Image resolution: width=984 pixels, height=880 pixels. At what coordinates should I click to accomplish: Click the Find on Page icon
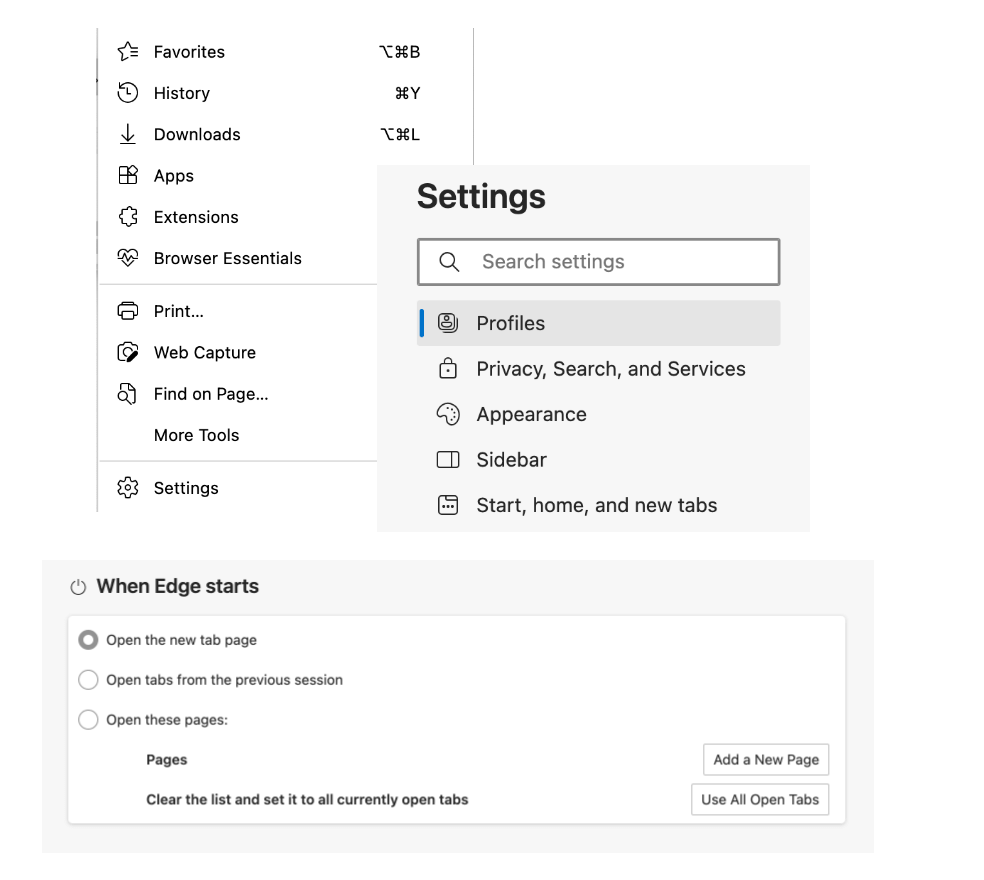127,394
